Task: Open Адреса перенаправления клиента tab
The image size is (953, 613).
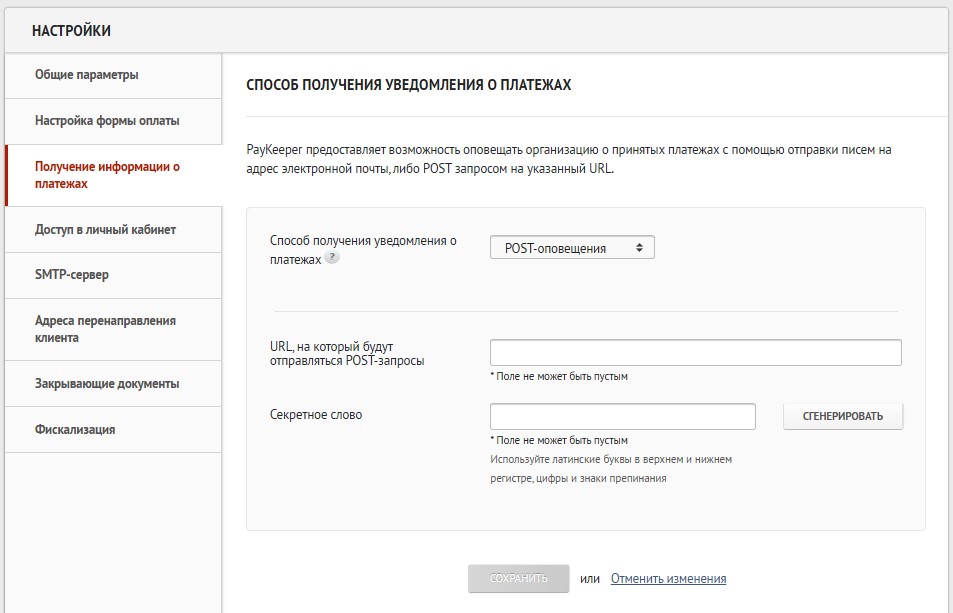Action: (x=105, y=329)
